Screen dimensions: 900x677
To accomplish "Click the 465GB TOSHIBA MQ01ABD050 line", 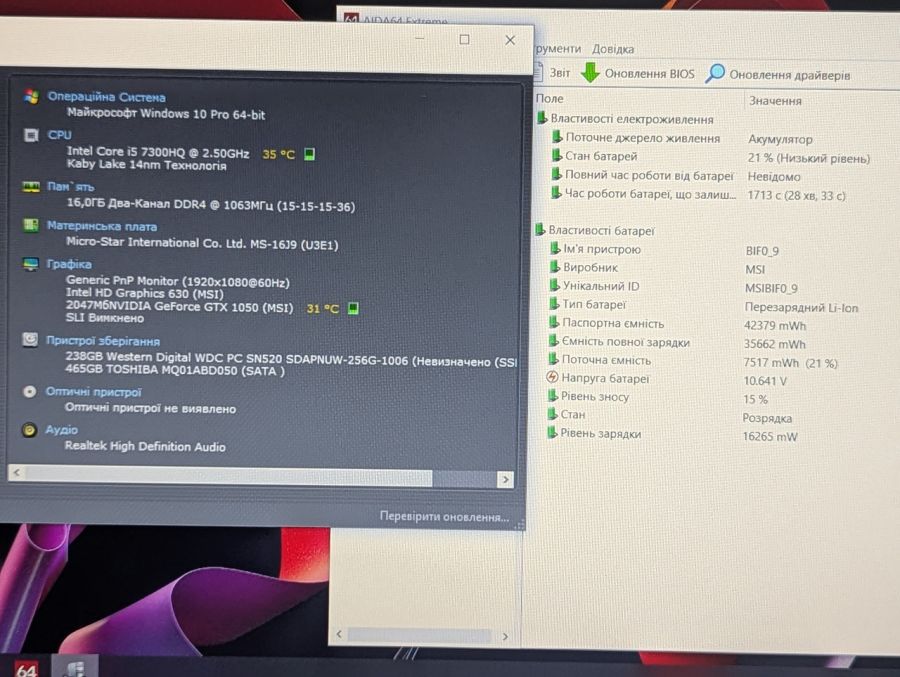I will pos(175,370).
